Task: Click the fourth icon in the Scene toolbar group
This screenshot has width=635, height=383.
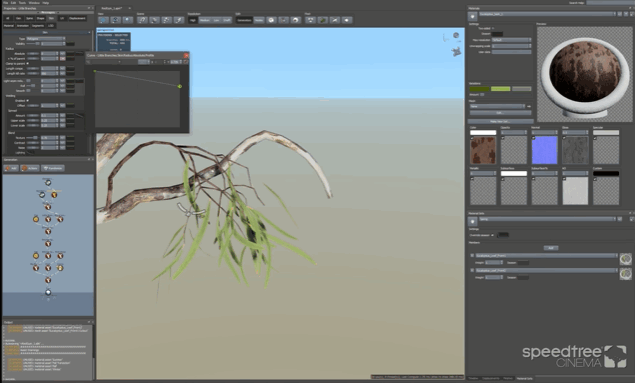Action: (x=179, y=20)
